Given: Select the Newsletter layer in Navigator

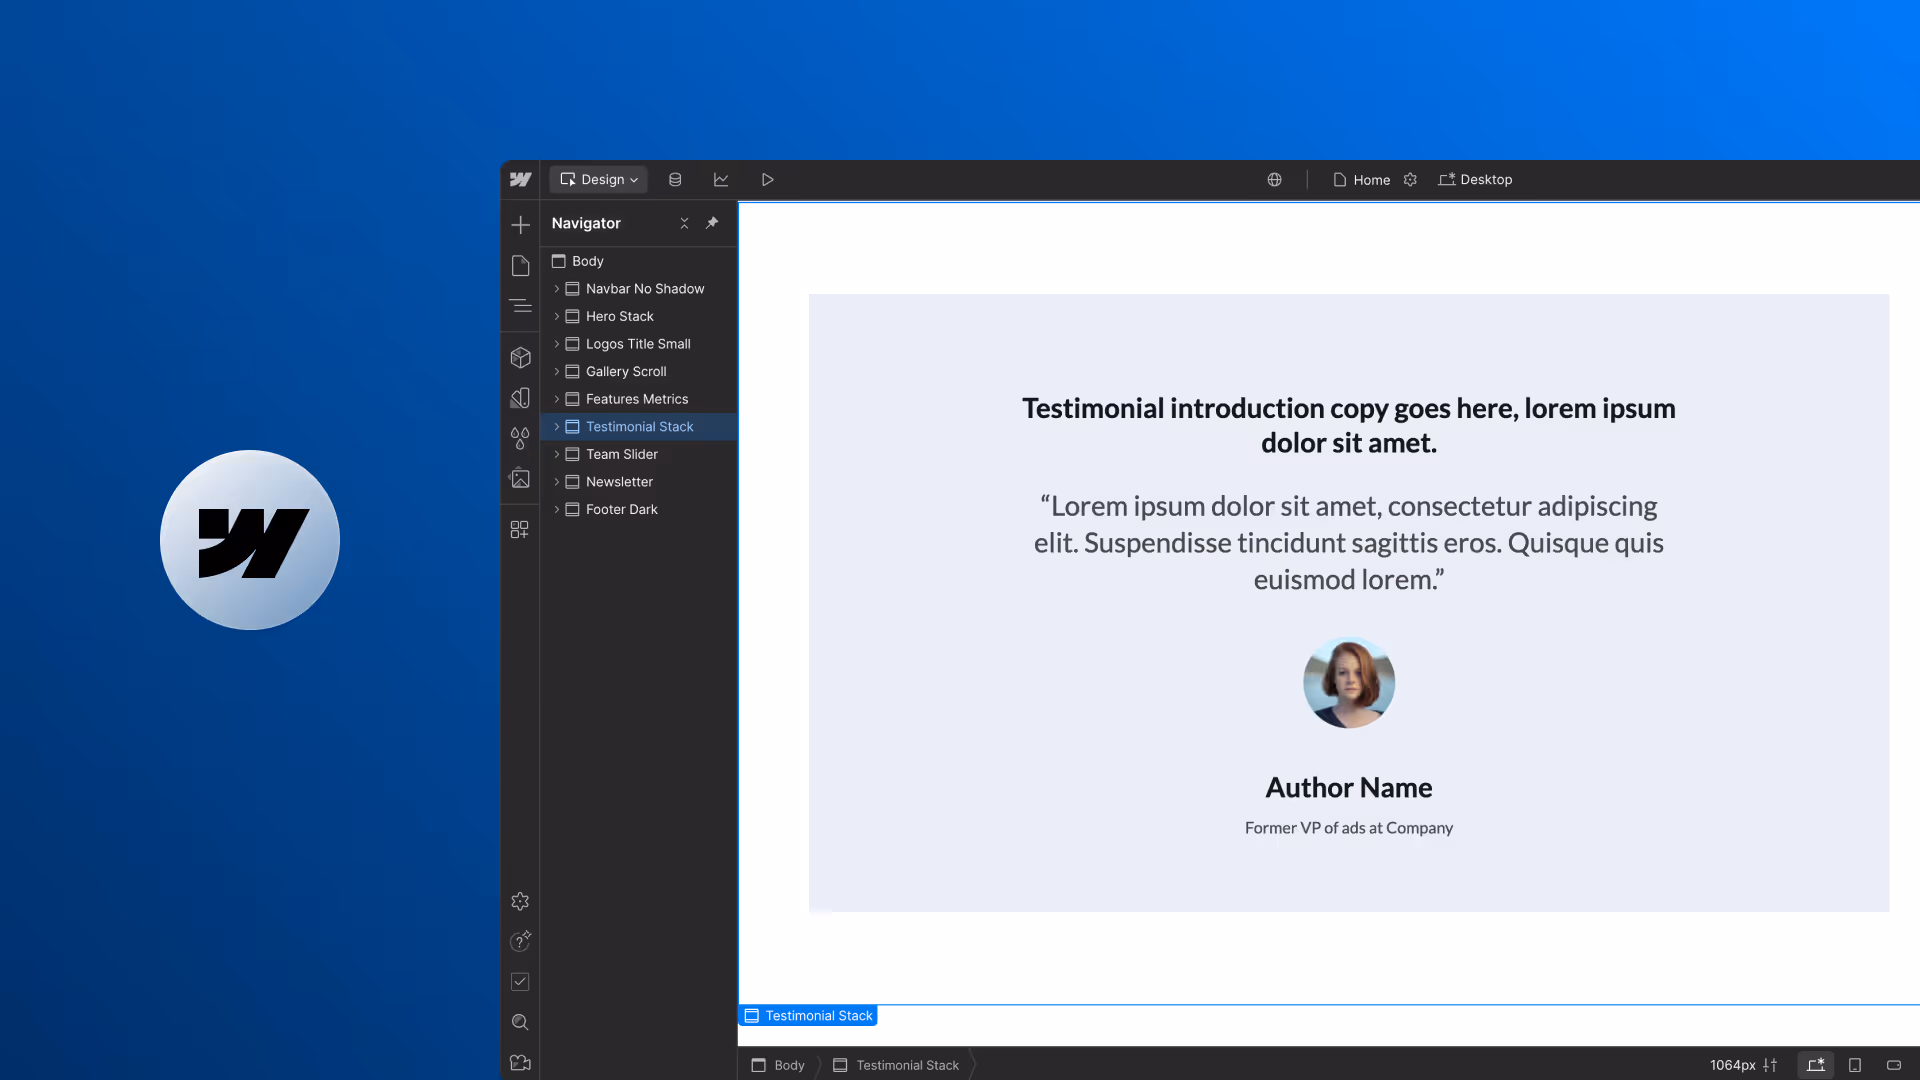Looking at the screenshot, I should point(619,482).
